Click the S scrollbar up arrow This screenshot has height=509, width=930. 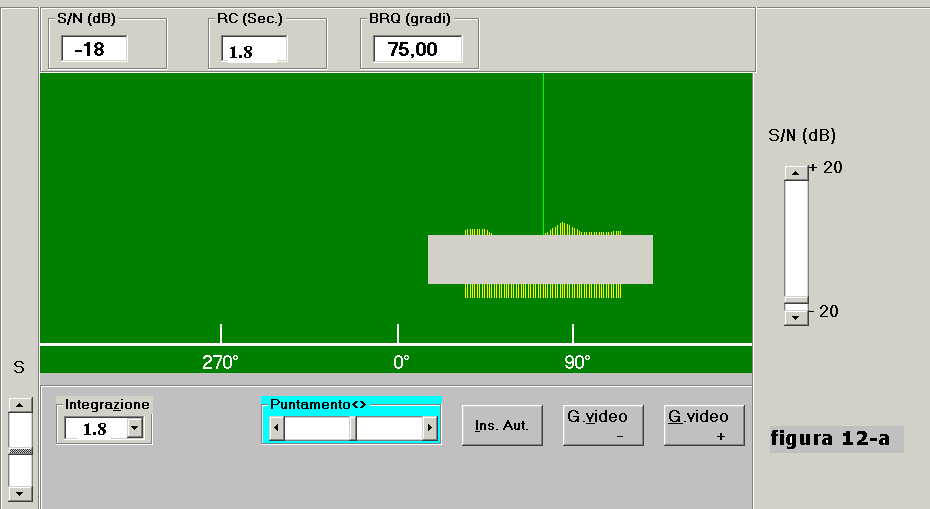coord(20,405)
